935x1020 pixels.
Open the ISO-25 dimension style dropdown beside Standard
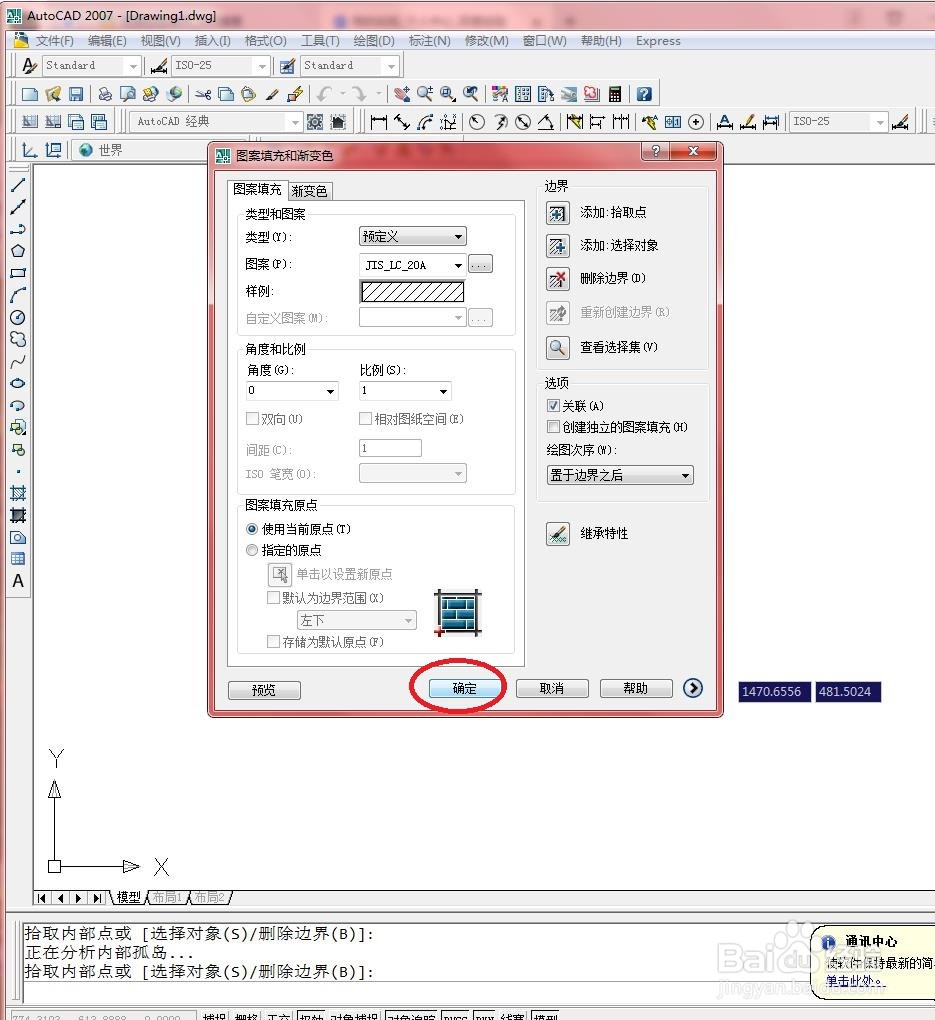click(219, 66)
